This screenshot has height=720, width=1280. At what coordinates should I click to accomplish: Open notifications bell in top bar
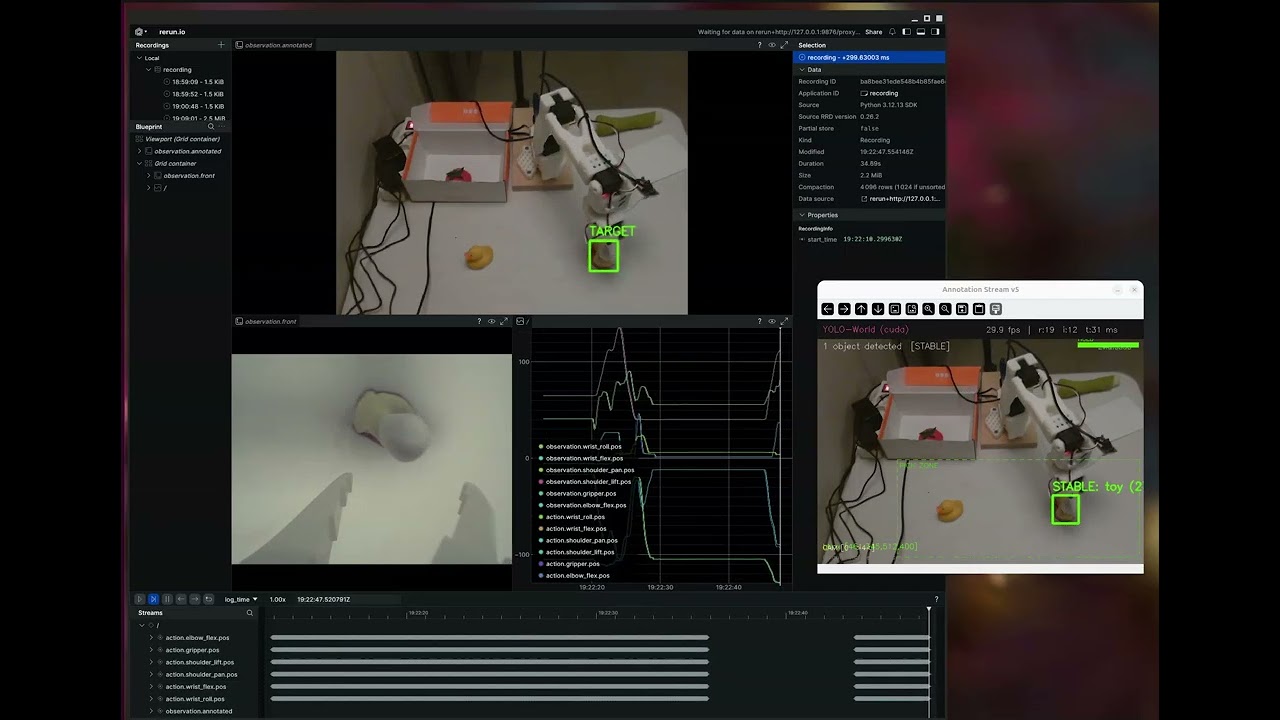[892, 32]
